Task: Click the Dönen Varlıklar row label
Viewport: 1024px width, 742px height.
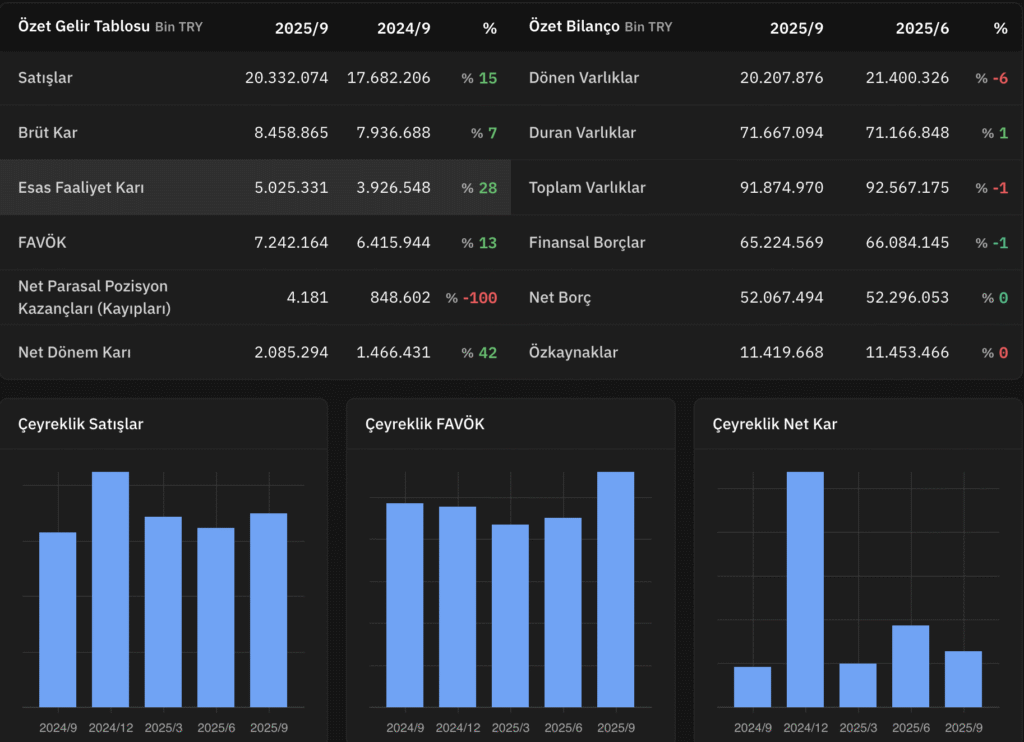Action: pyautogui.click(x=584, y=78)
